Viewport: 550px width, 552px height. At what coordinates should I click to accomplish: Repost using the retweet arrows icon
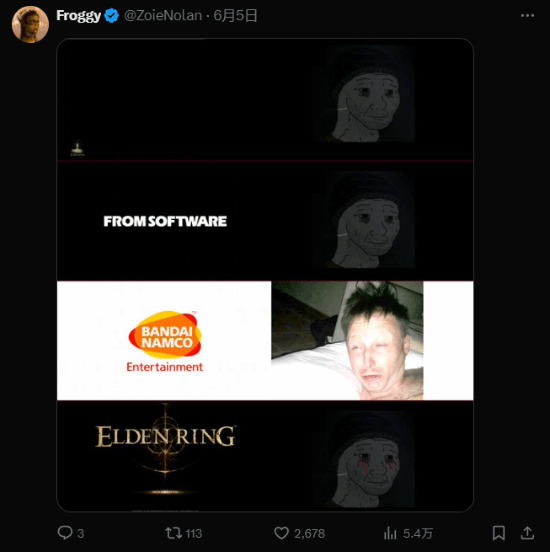(174, 533)
